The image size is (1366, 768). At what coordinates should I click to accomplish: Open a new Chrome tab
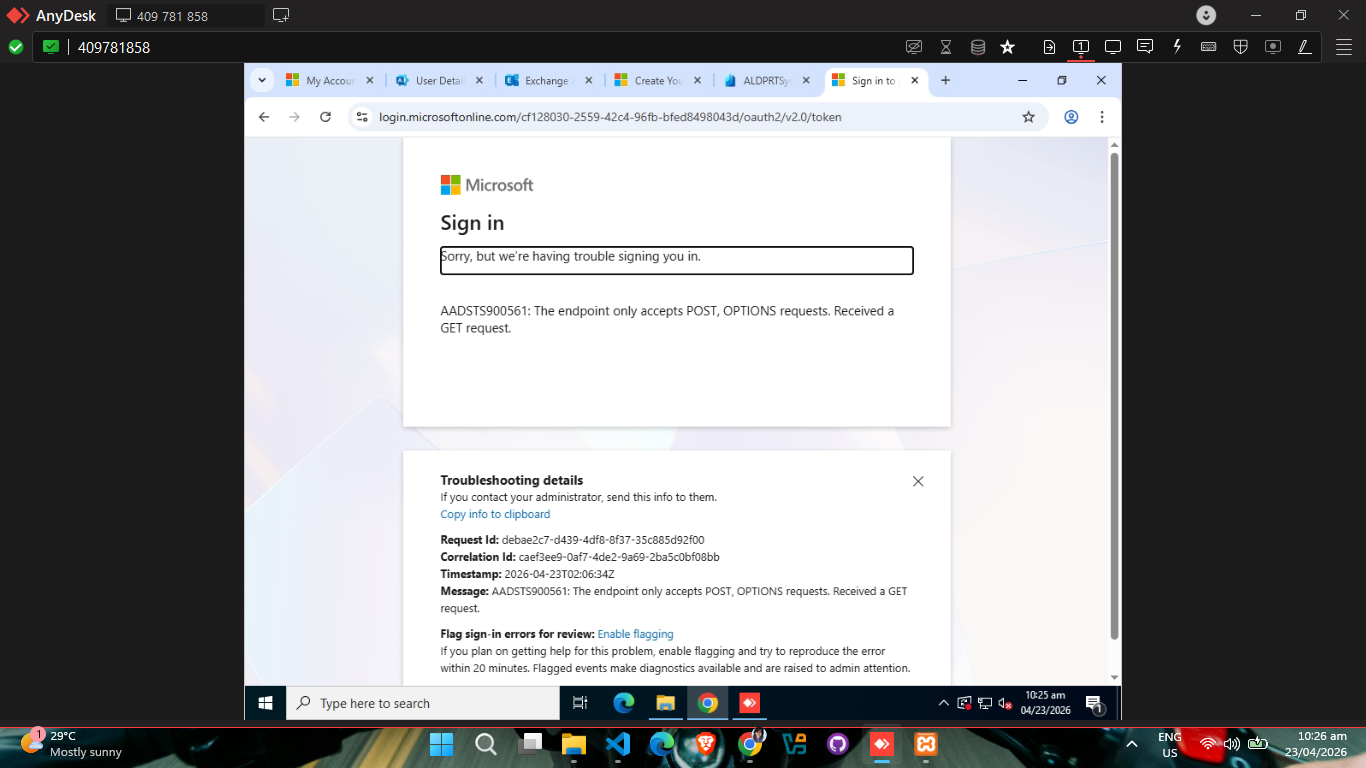[945, 81]
